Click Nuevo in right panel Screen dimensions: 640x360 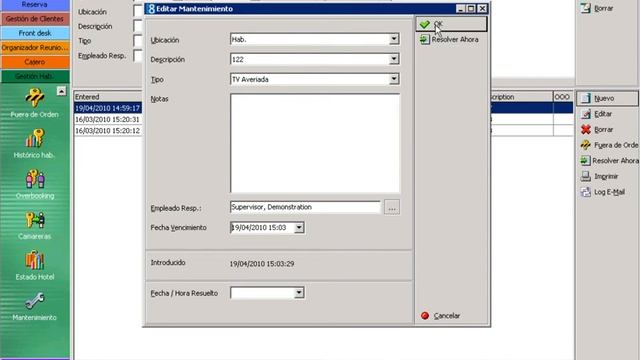(607, 98)
